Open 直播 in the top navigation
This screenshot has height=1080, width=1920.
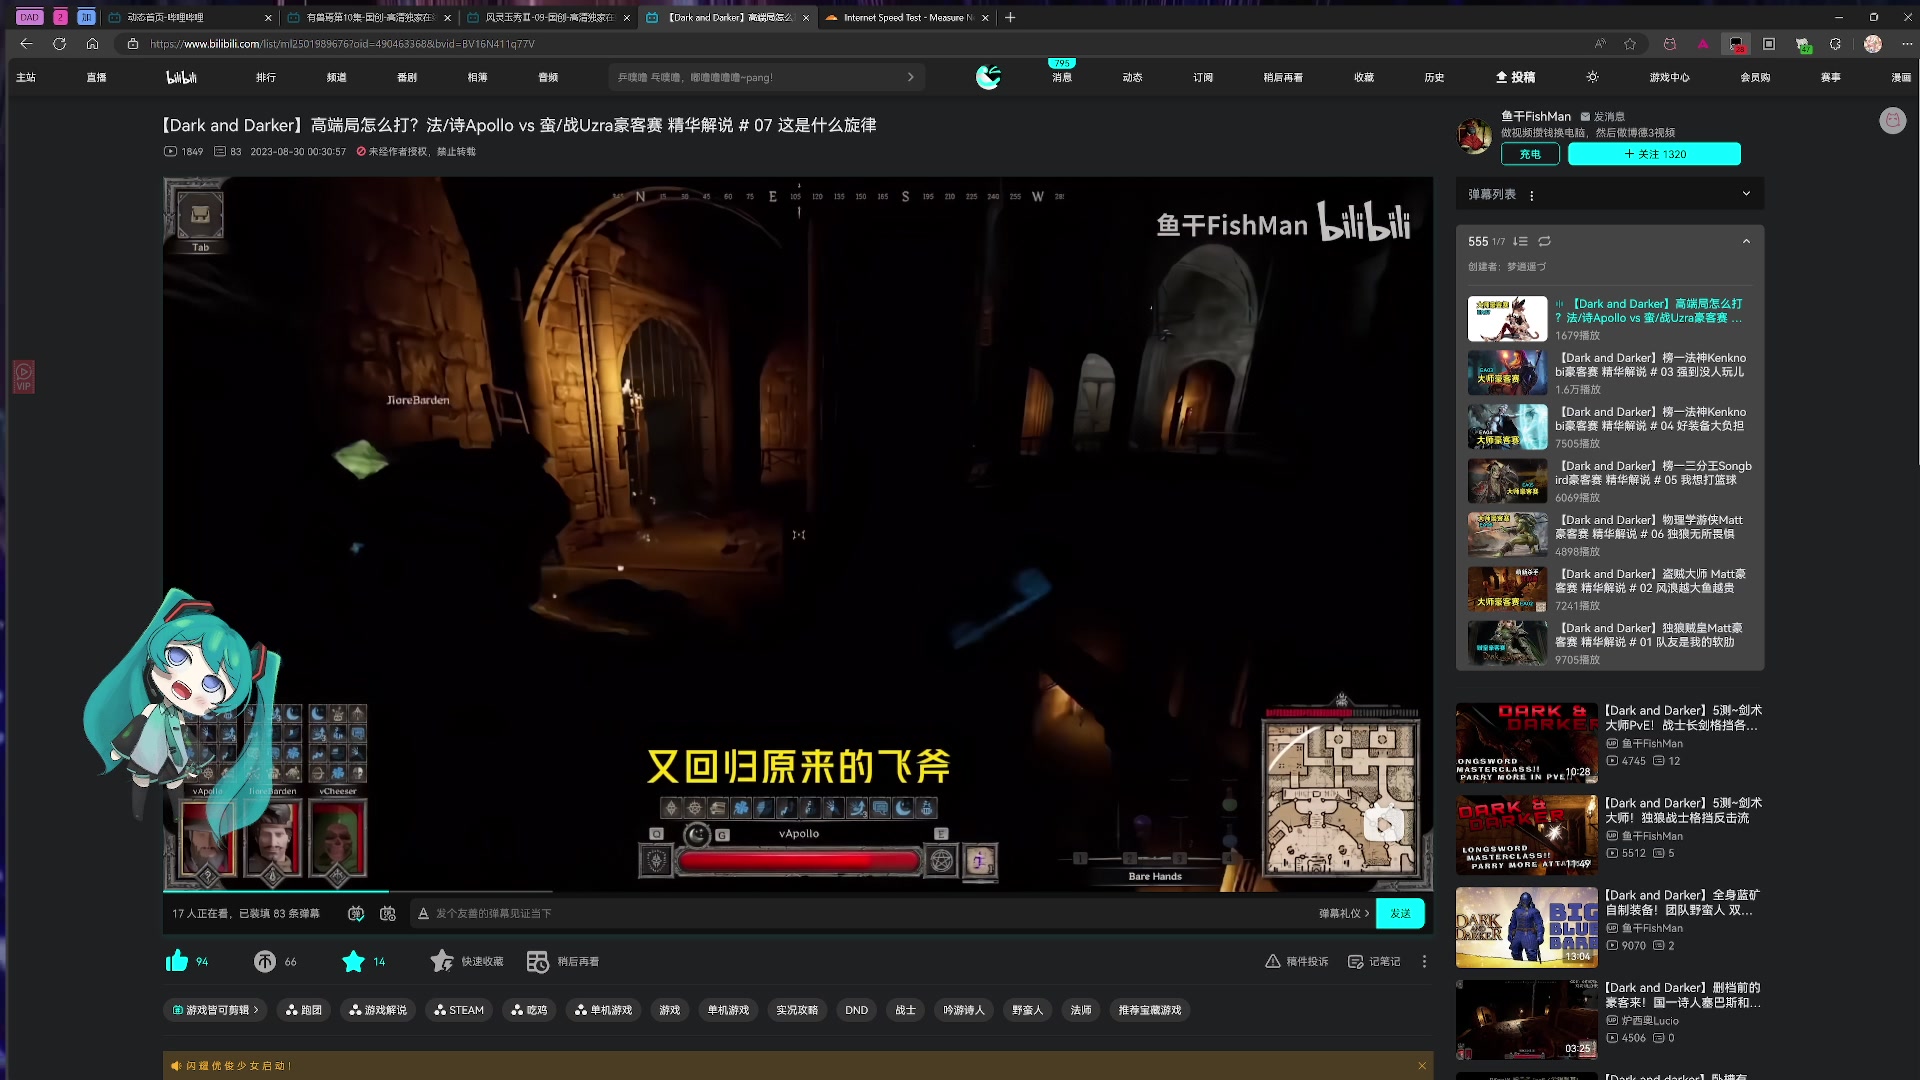[96, 77]
